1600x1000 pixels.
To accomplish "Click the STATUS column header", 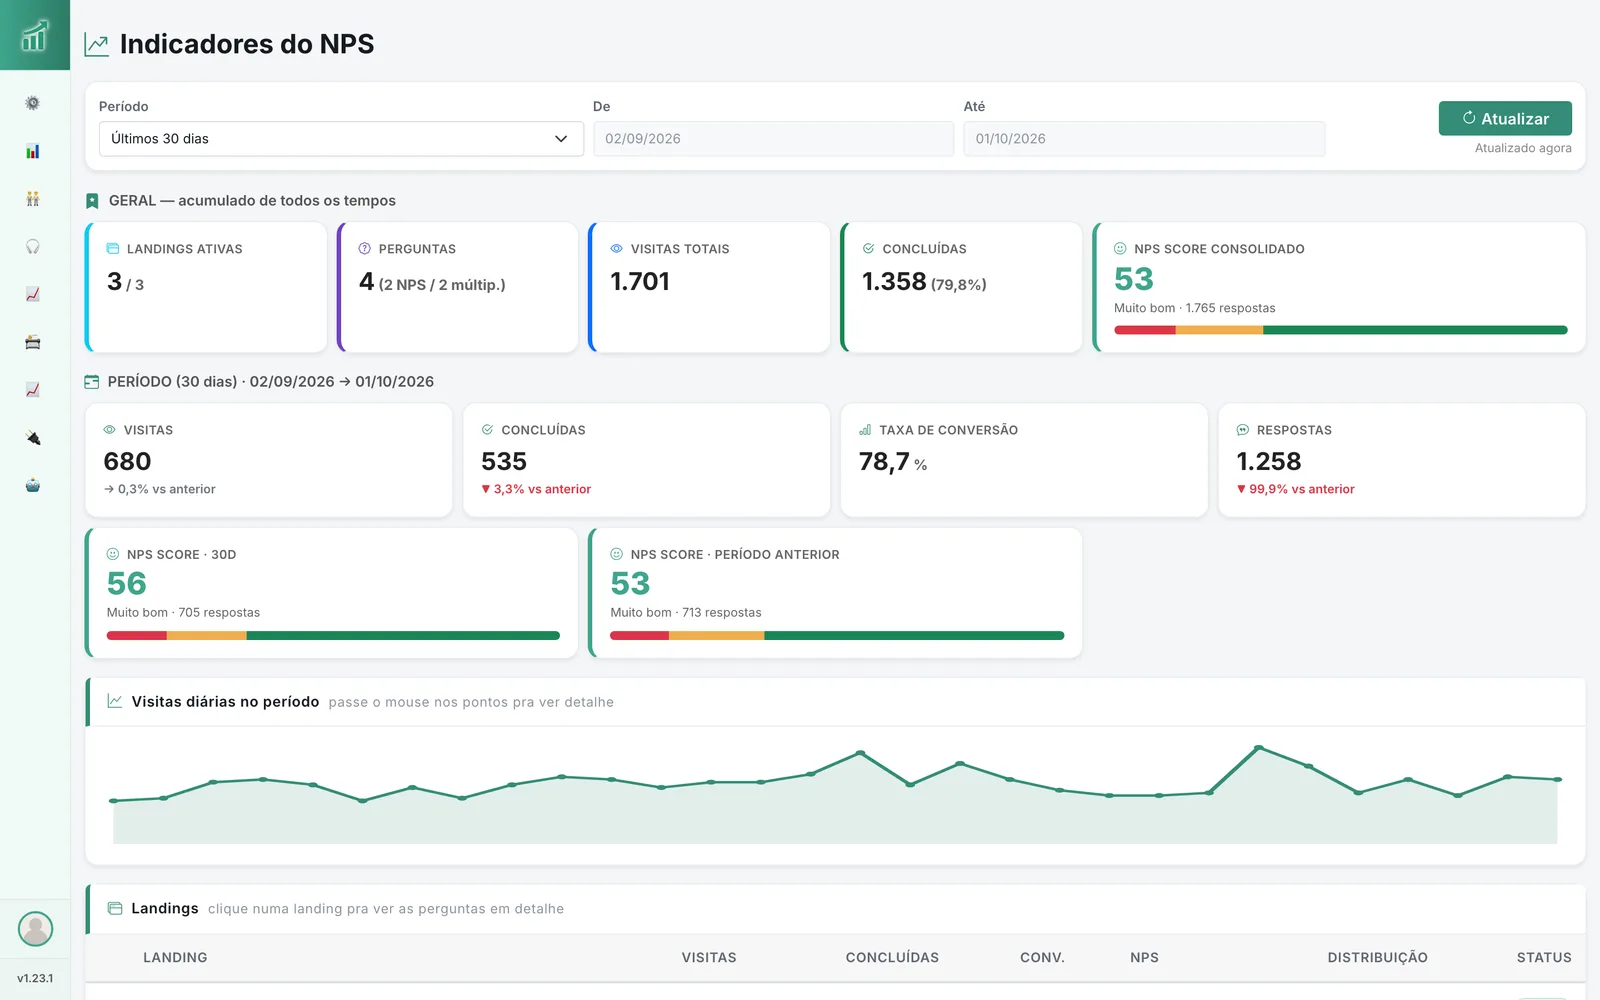I will pyautogui.click(x=1544, y=957).
